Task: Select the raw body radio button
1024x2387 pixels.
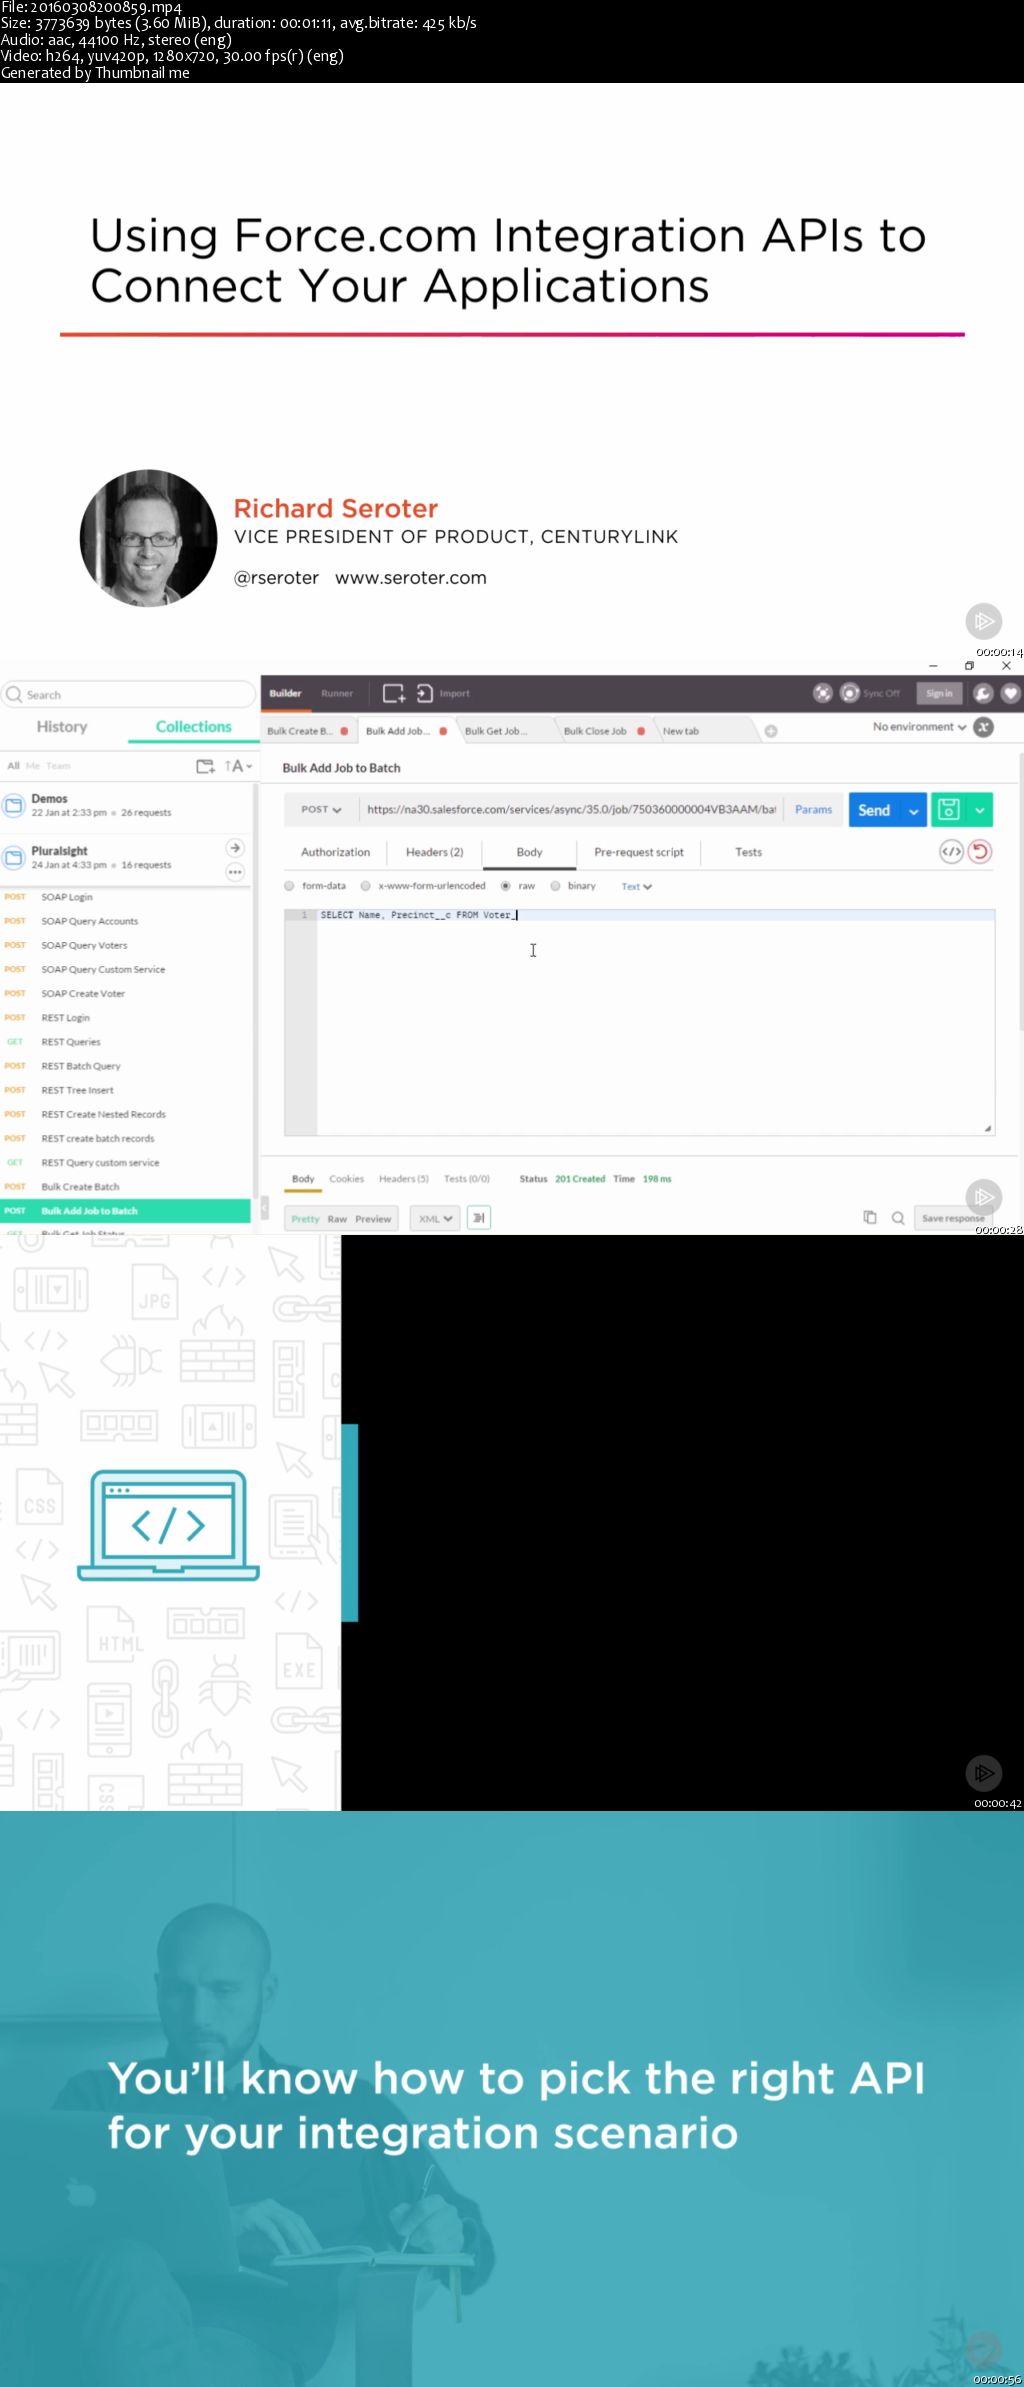Action: point(506,886)
